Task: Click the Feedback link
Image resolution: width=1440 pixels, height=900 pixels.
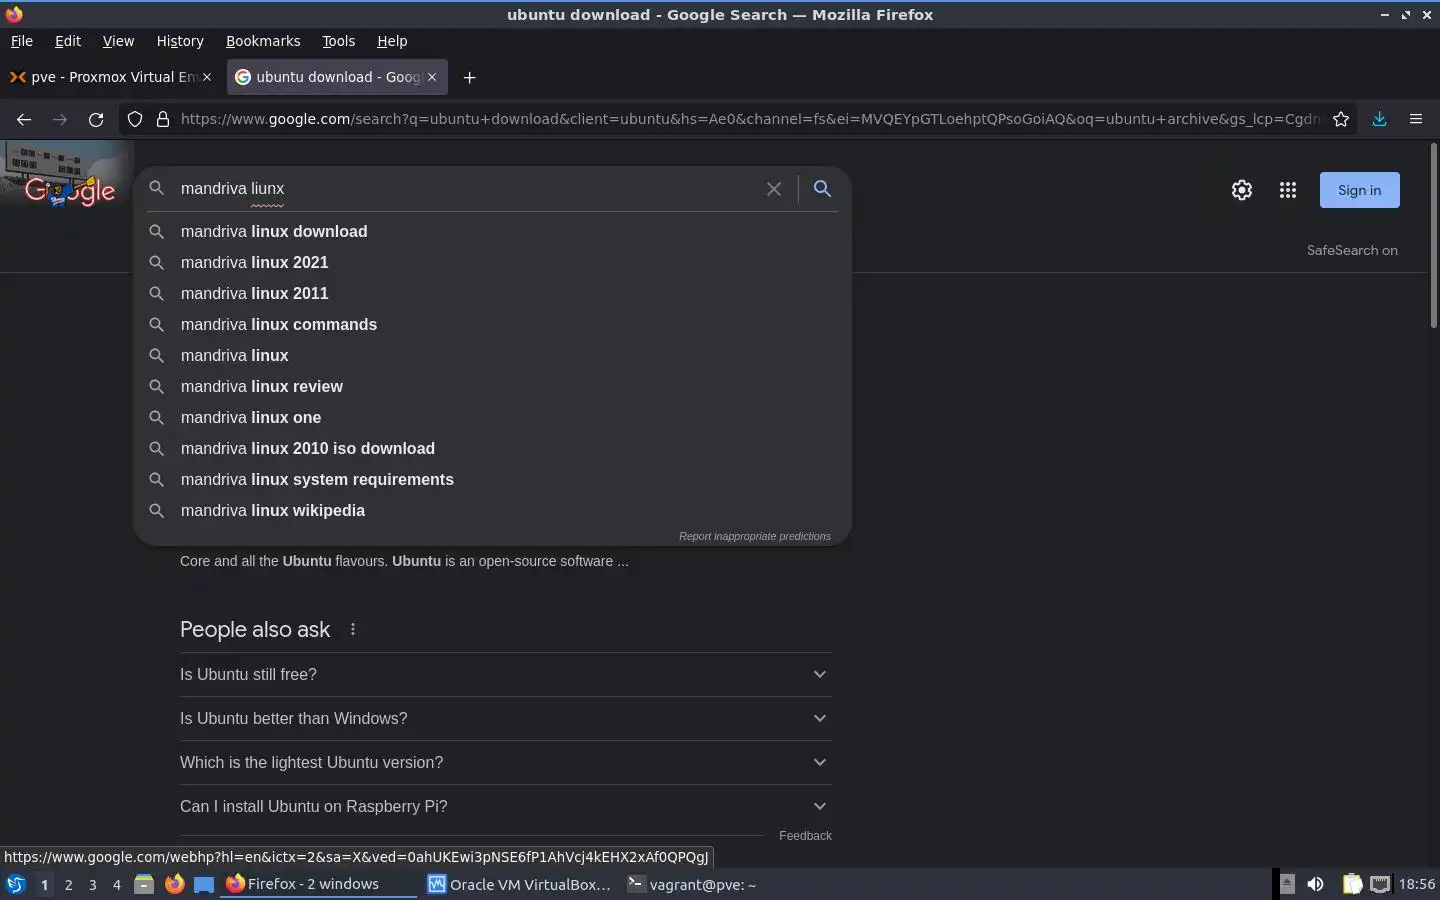Action: click(x=805, y=836)
